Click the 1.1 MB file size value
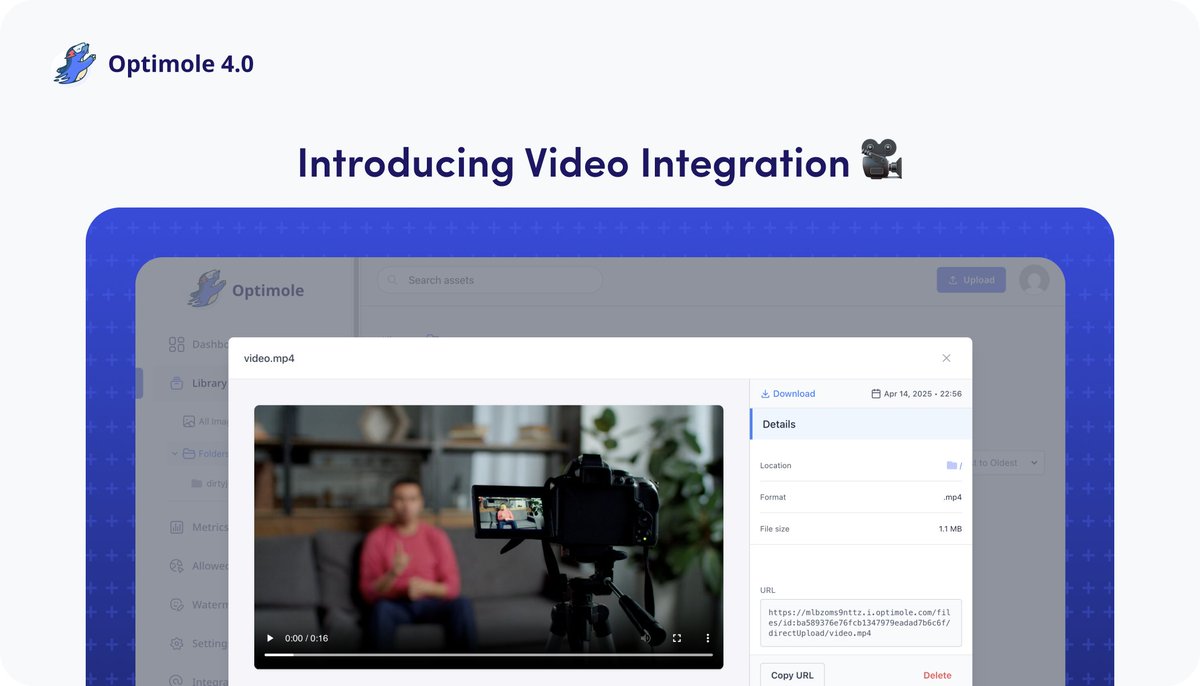 pos(950,529)
